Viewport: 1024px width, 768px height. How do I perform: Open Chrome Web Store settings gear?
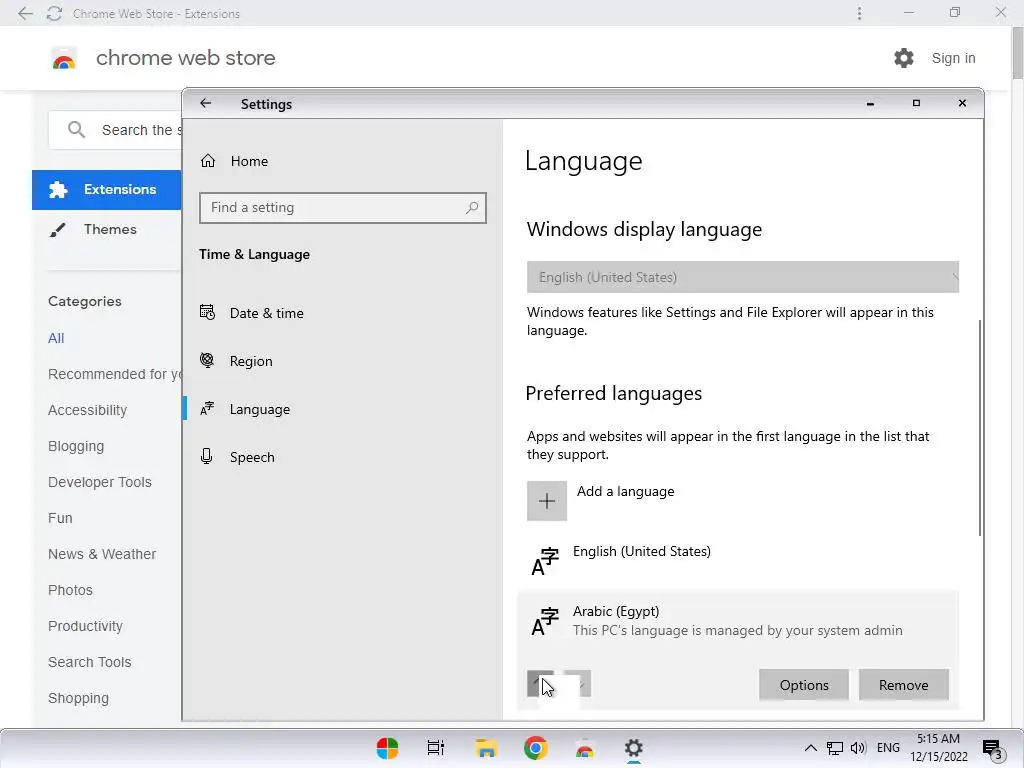(904, 58)
